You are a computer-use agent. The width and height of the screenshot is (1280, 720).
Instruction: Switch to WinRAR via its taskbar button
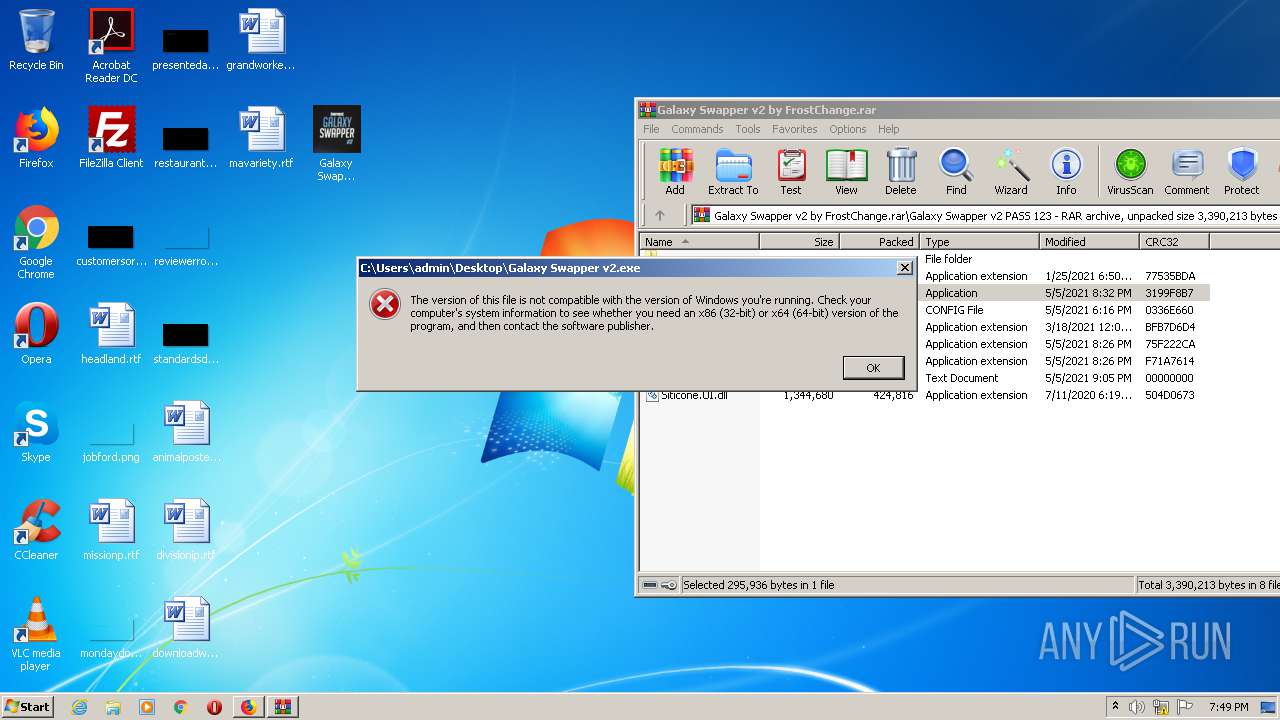point(282,707)
